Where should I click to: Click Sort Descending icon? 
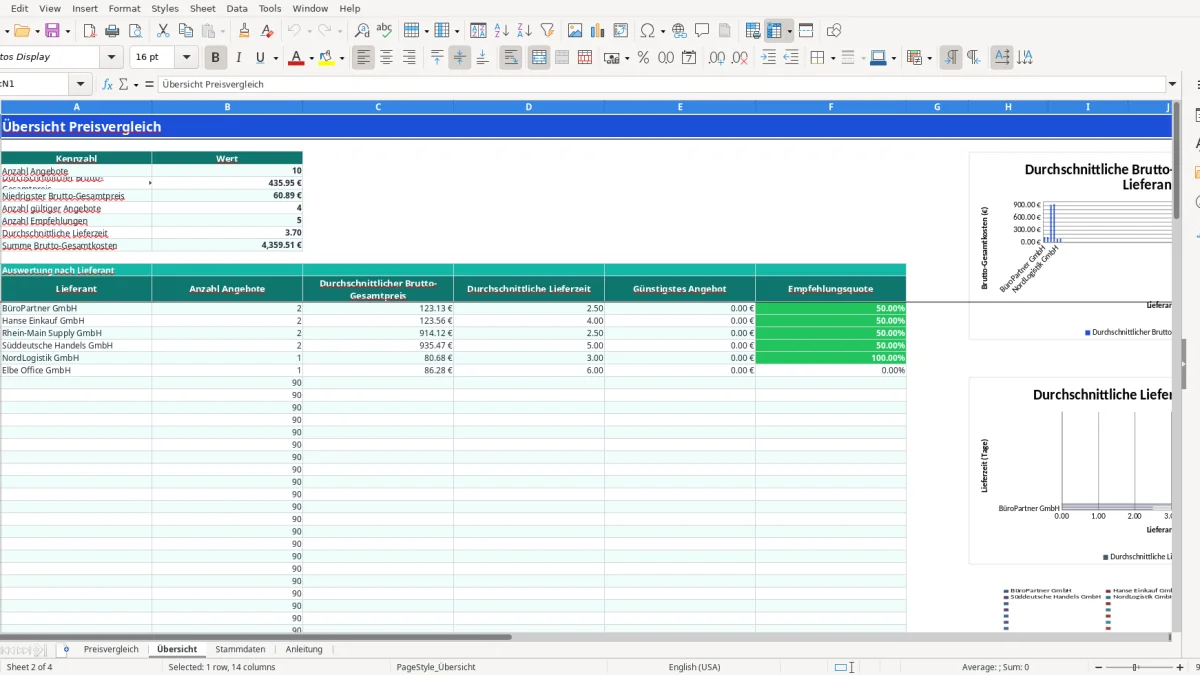tap(524, 31)
